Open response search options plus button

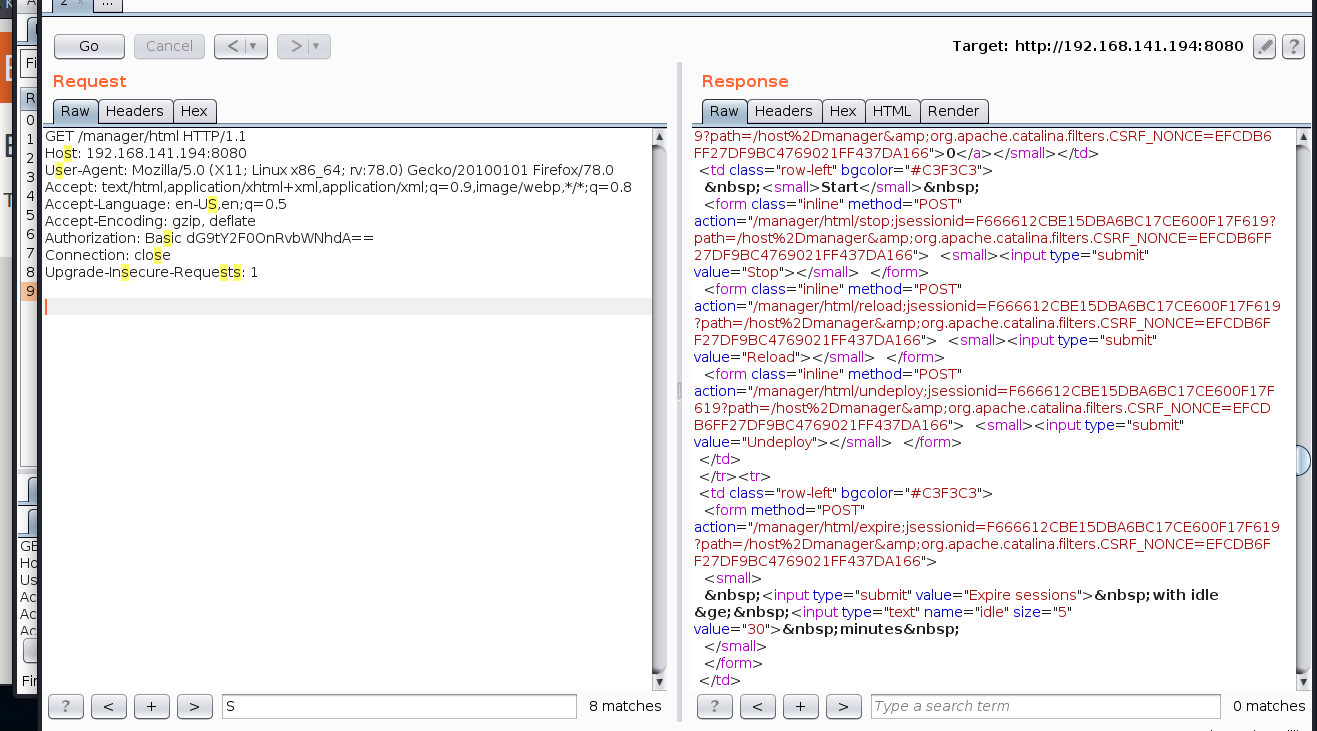pyautogui.click(x=800, y=706)
